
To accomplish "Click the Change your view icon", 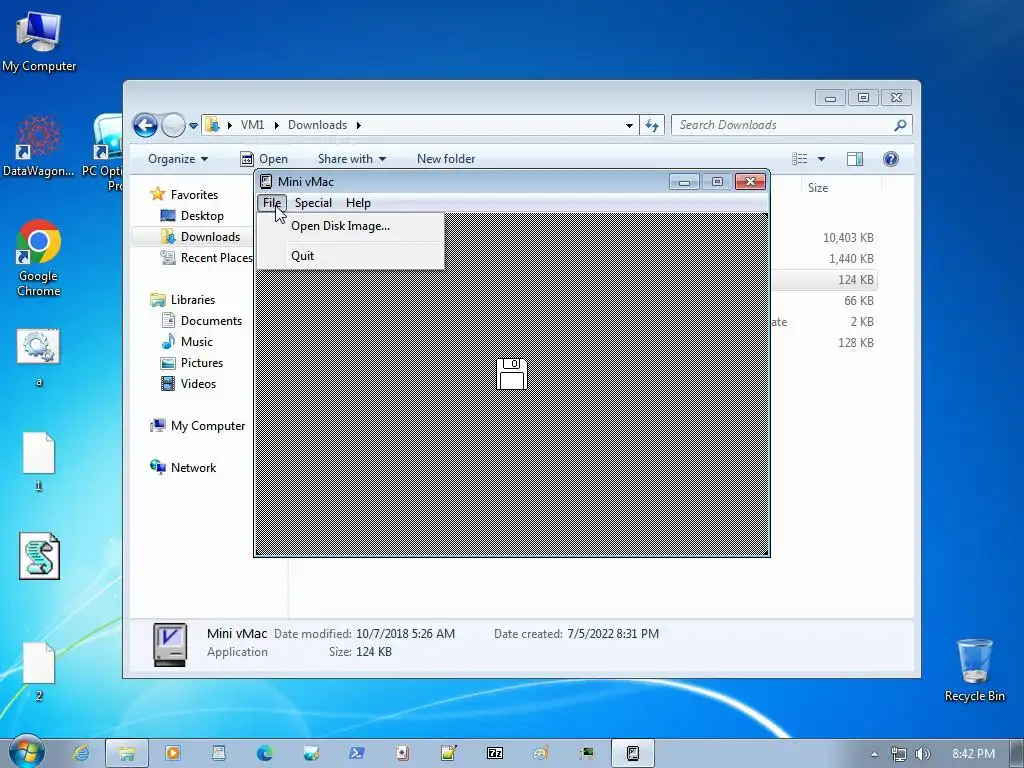I will tap(799, 159).
